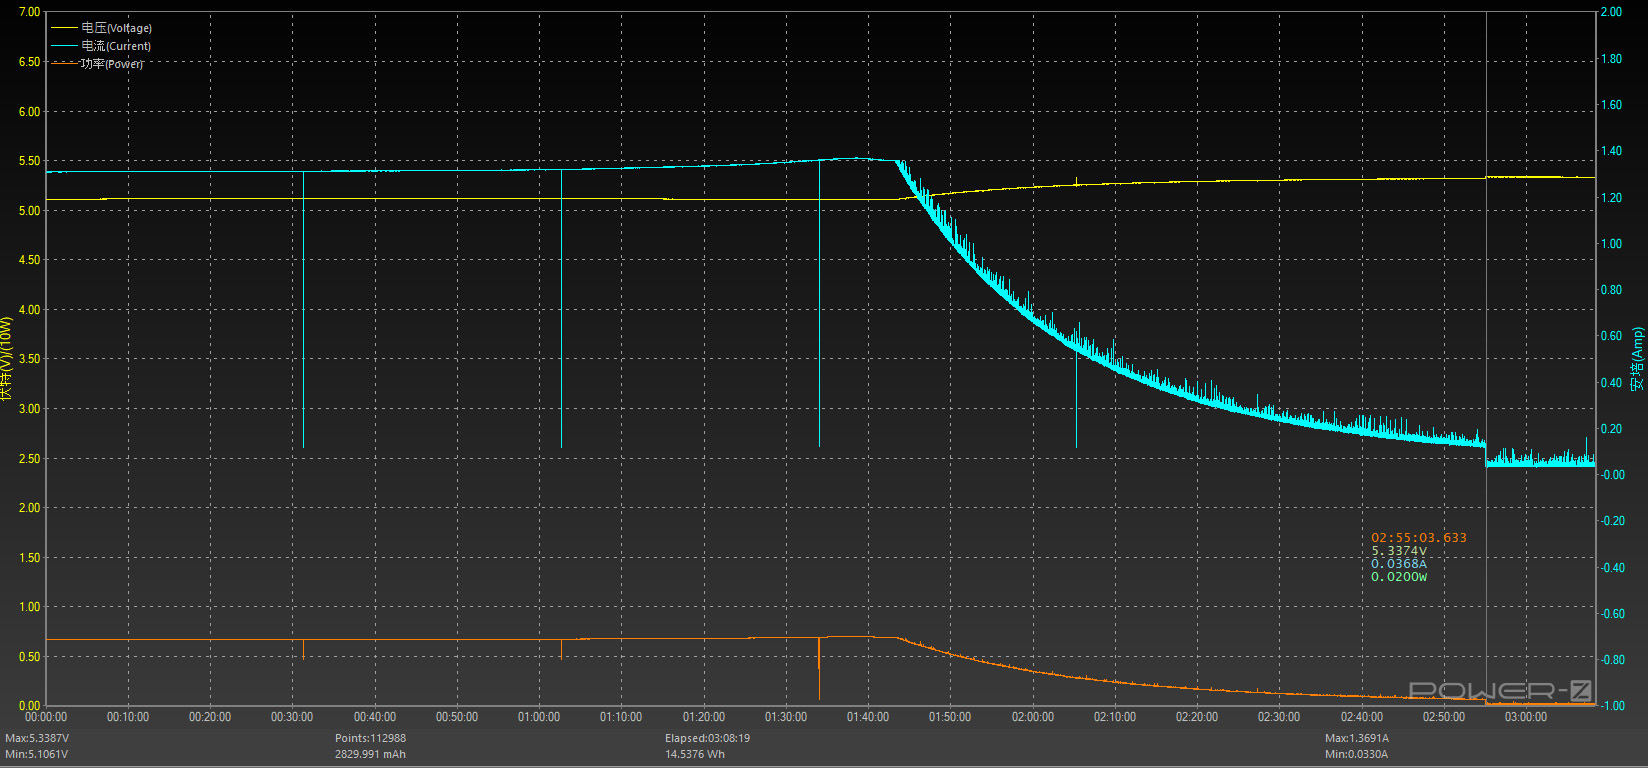Image resolution: width=1648 pixels, height=768 pixels.
Task: Click the POWER-Z logo watermark
Action: point(1500,690)
